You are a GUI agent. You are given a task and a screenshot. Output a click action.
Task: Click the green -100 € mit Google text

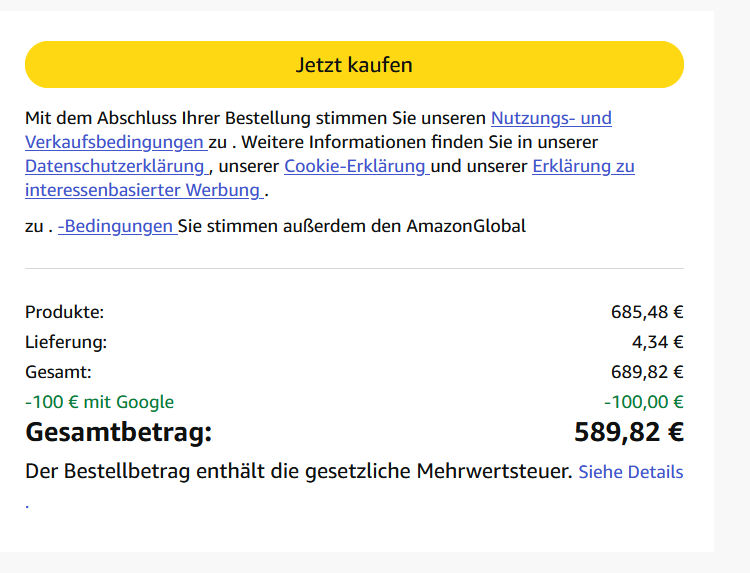(x=99, y=402)
